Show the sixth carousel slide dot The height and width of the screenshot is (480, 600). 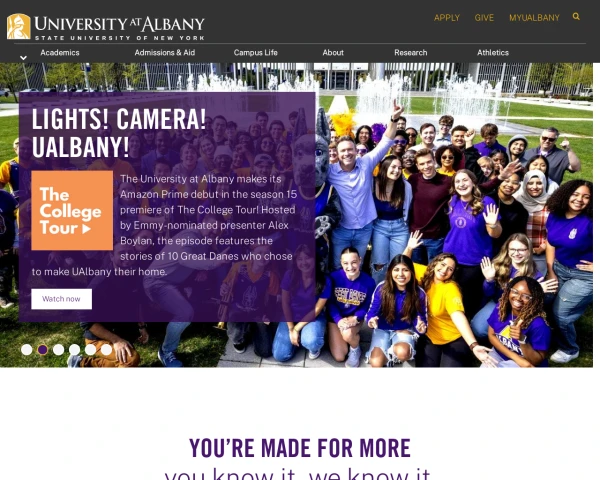pos(106,349)
